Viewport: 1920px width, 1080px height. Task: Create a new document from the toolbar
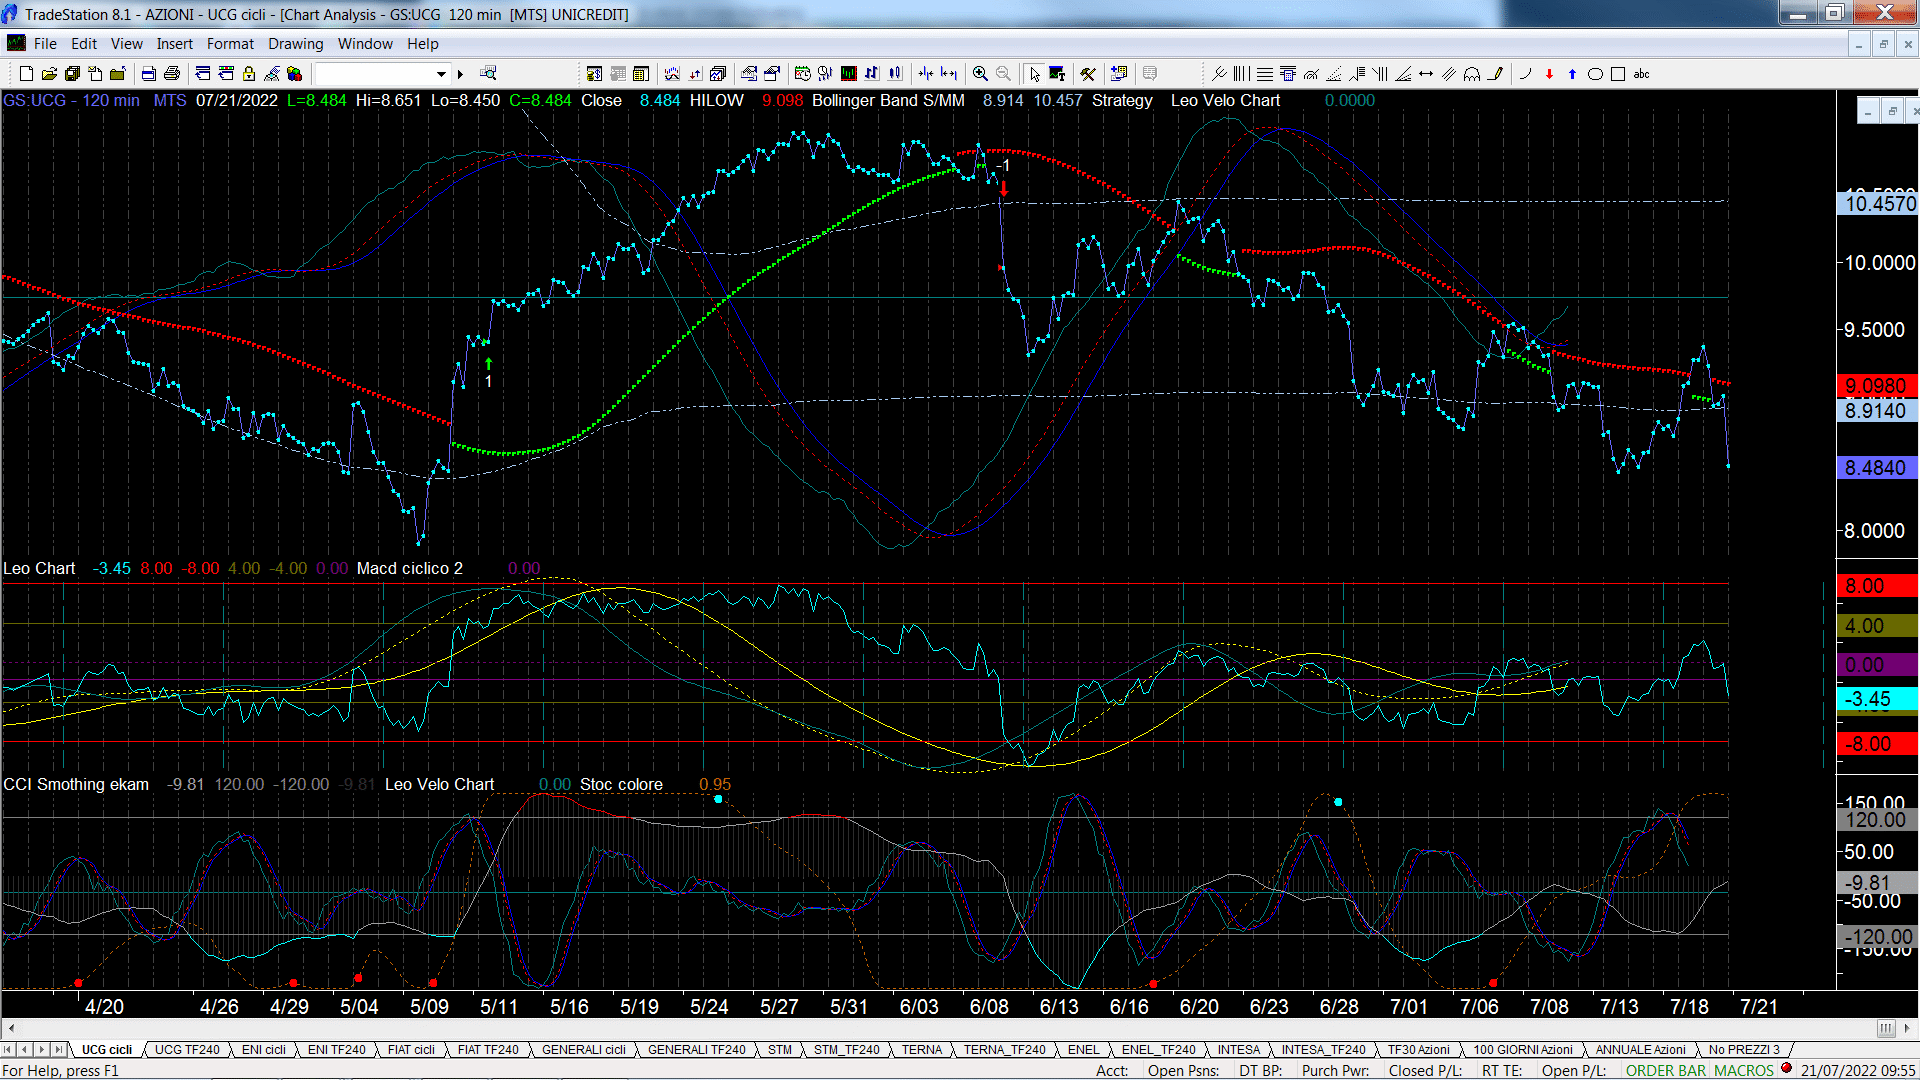(26, 74)
